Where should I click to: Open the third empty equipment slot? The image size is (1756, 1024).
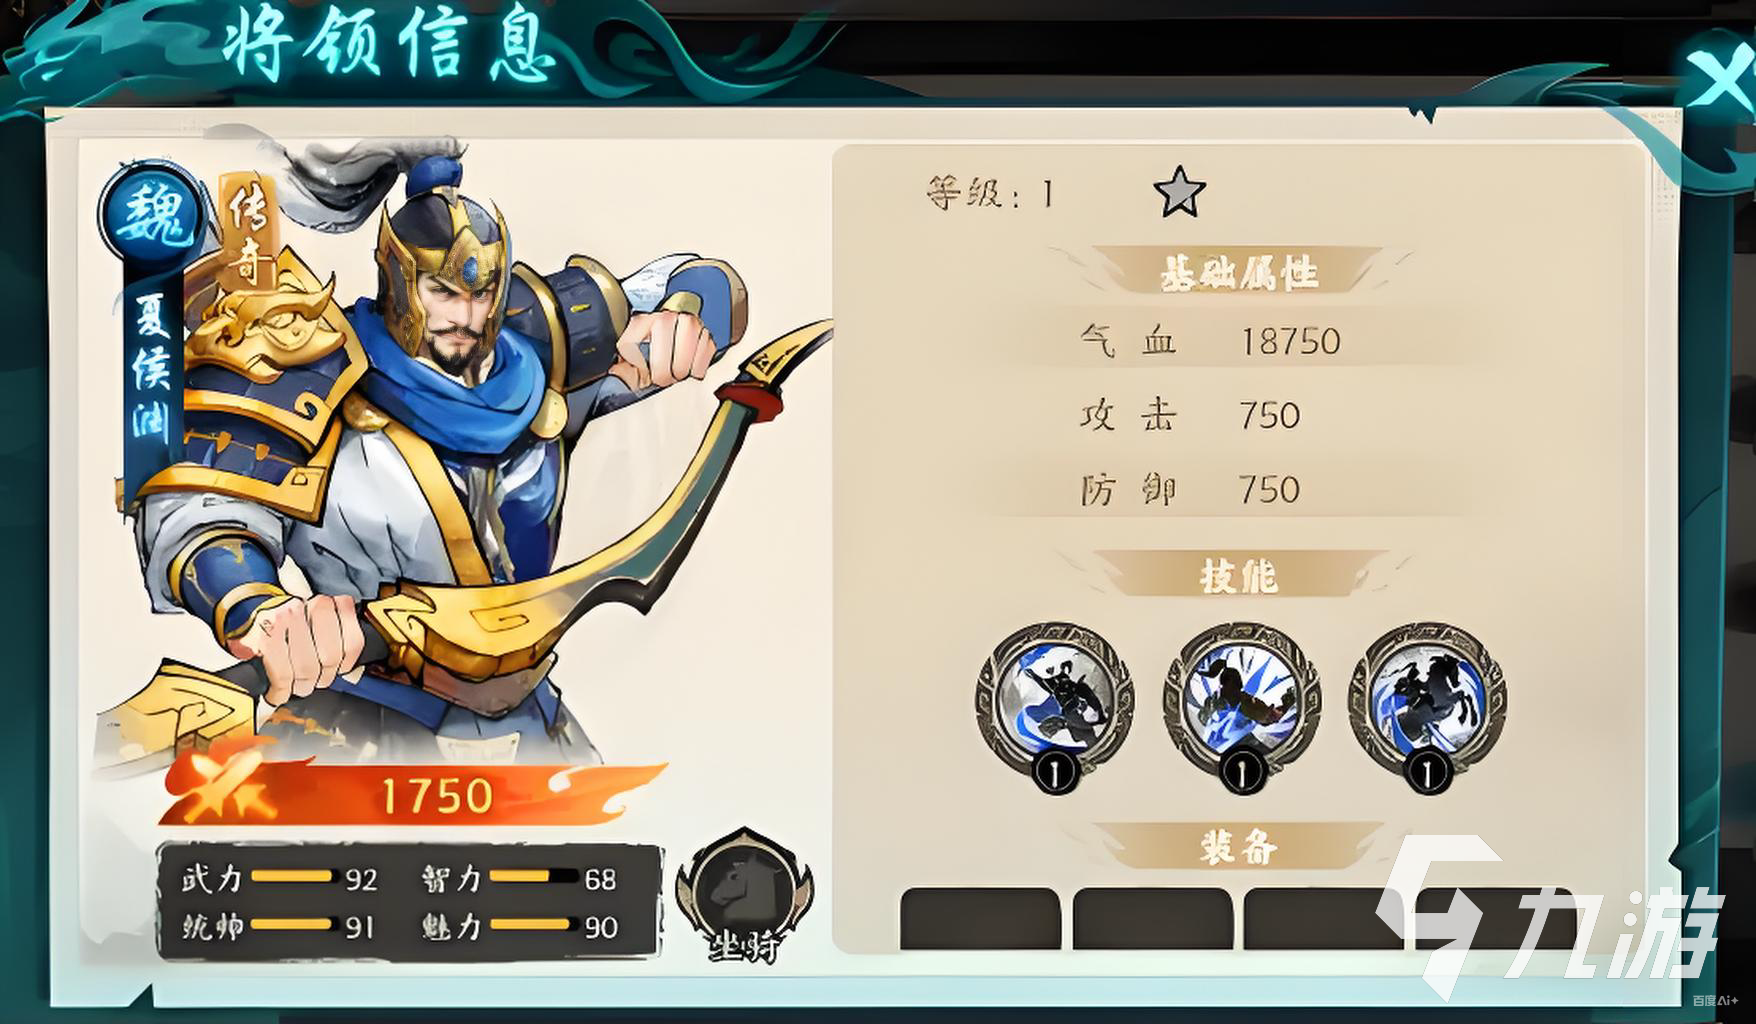(x=1324, y=918)
